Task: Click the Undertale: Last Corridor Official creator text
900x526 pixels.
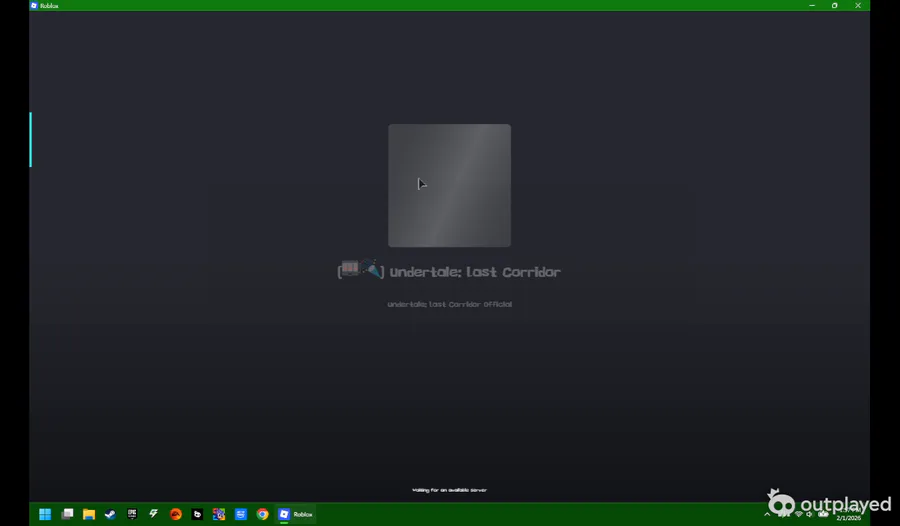Action: 449,304
